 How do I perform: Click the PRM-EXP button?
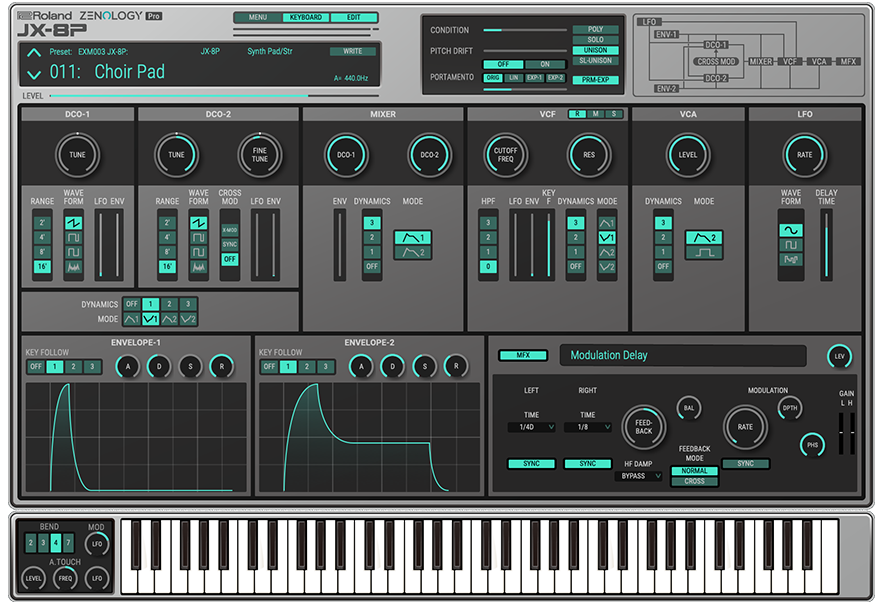595,80
